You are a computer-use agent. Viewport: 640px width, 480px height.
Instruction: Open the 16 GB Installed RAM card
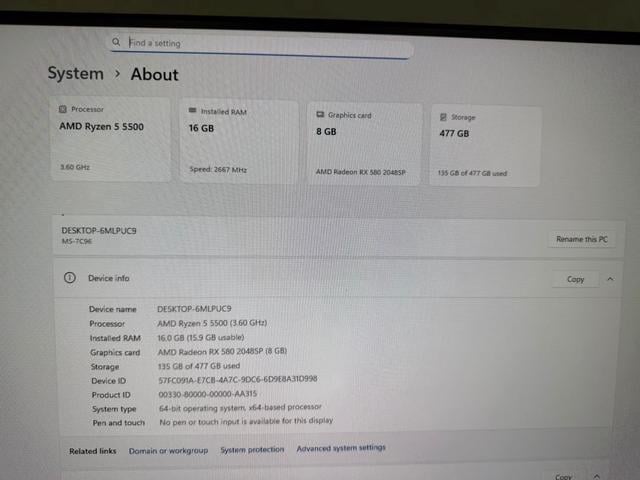[x=239, y=142]
